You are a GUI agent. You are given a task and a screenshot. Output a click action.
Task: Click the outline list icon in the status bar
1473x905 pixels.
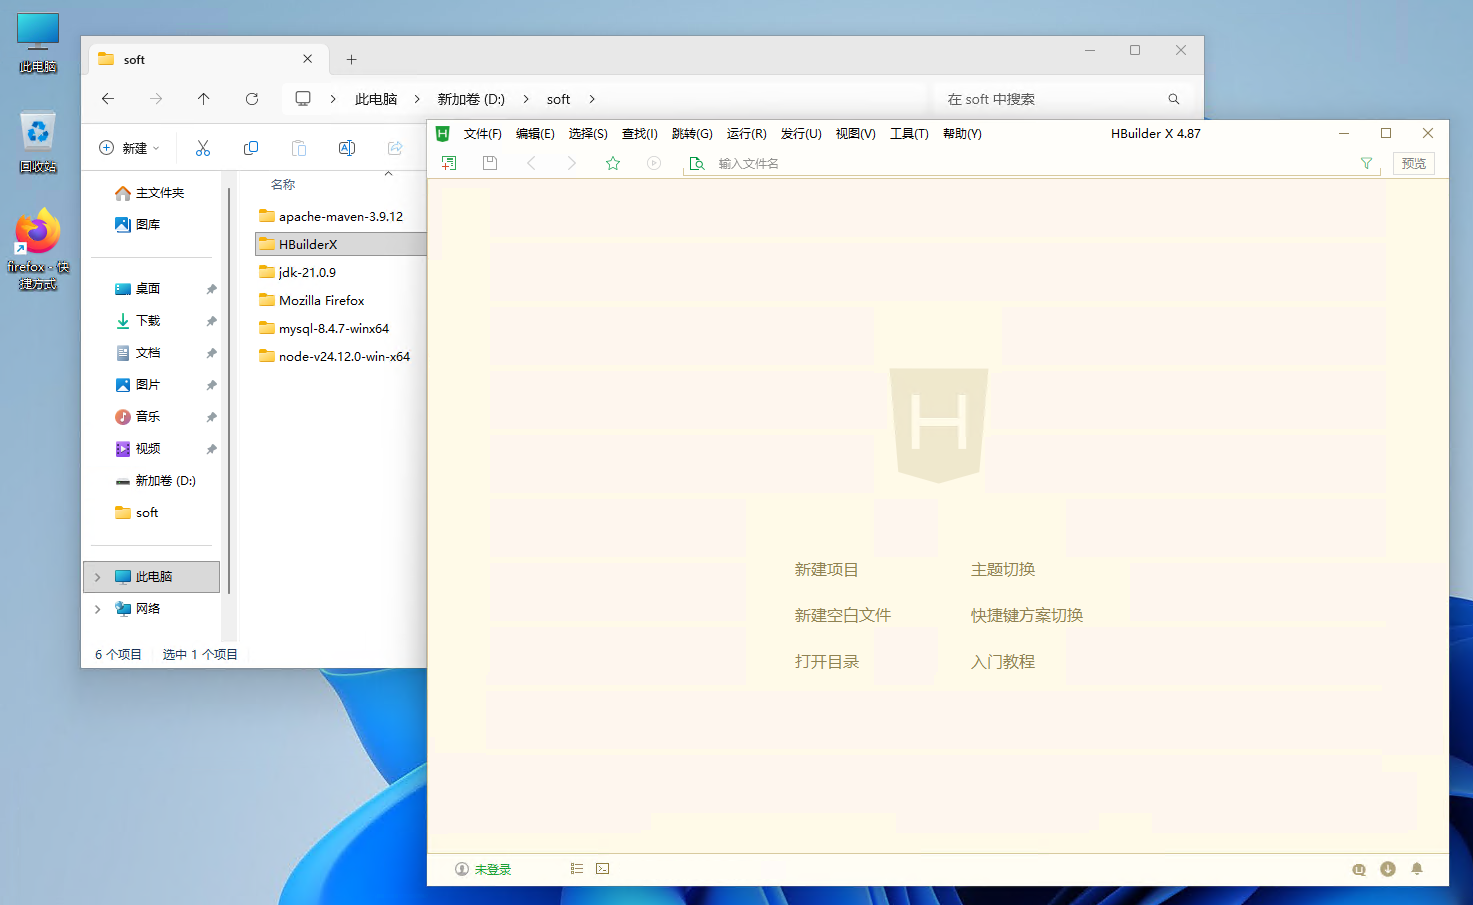576,868
